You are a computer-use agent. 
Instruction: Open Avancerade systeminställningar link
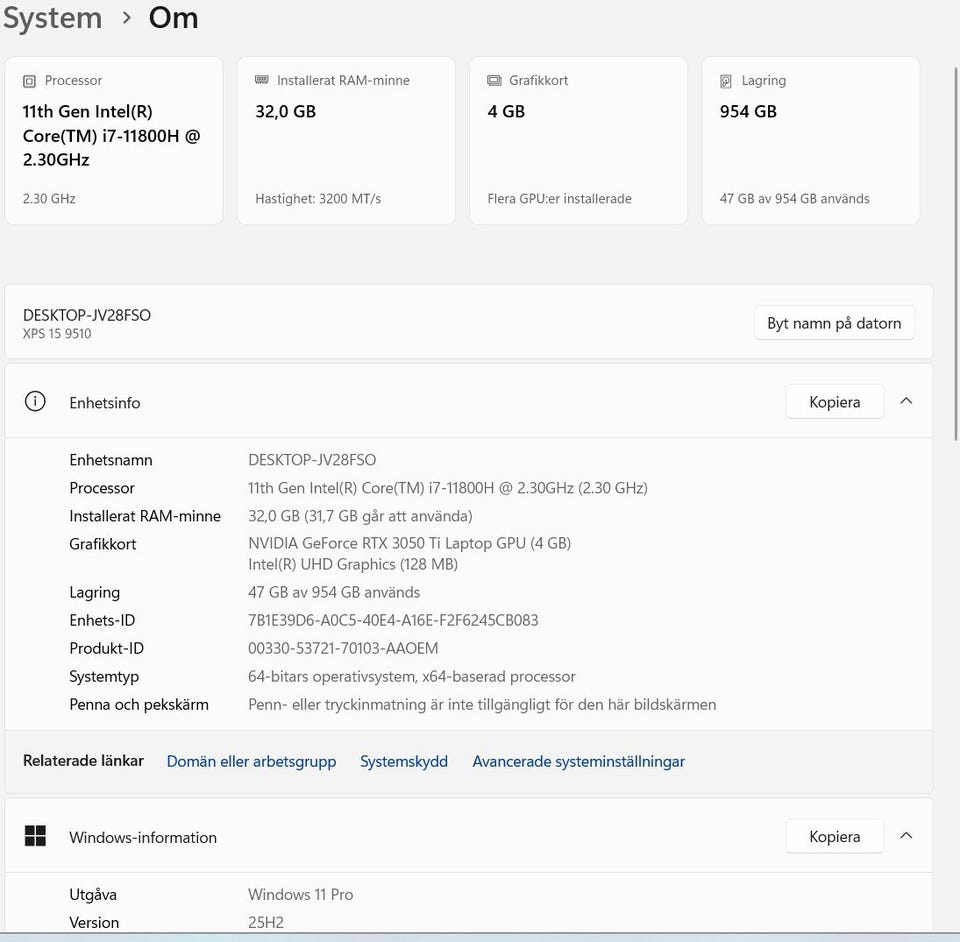(579, 761)
